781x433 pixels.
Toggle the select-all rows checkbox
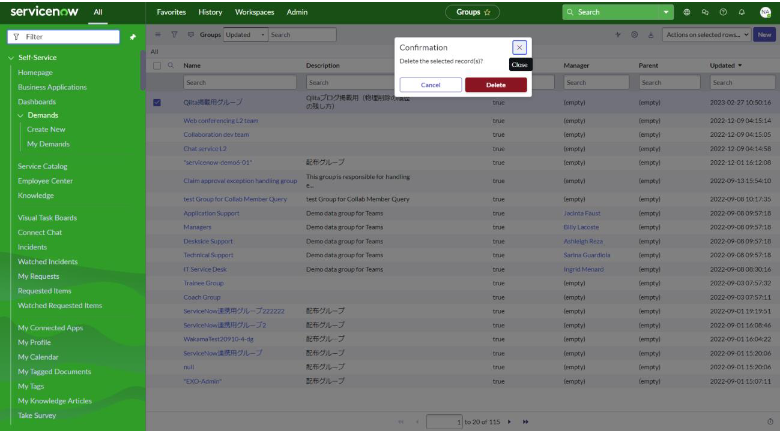157,66
